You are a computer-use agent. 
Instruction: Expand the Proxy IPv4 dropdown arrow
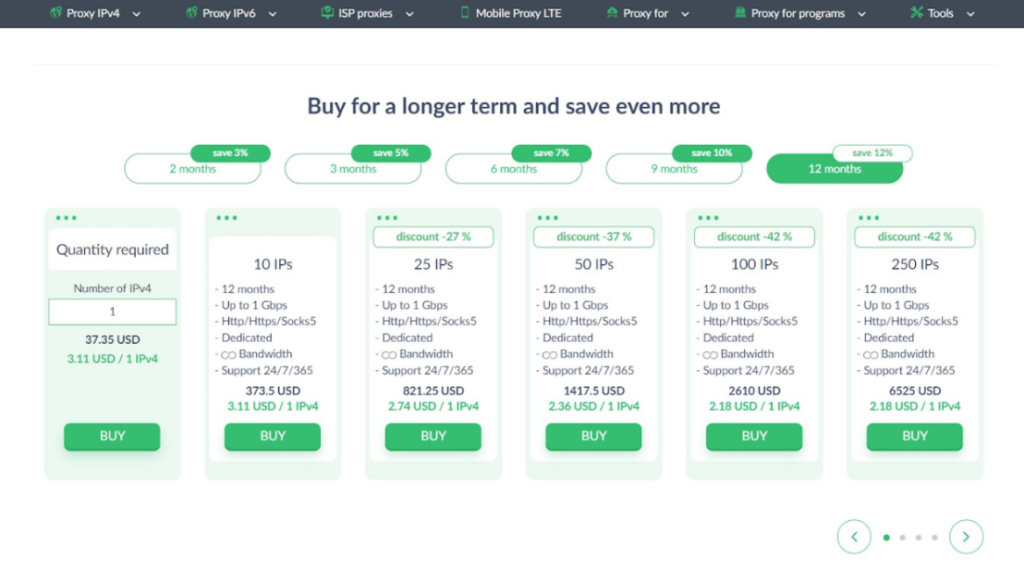pyautogui.click(x=136, y=14)
